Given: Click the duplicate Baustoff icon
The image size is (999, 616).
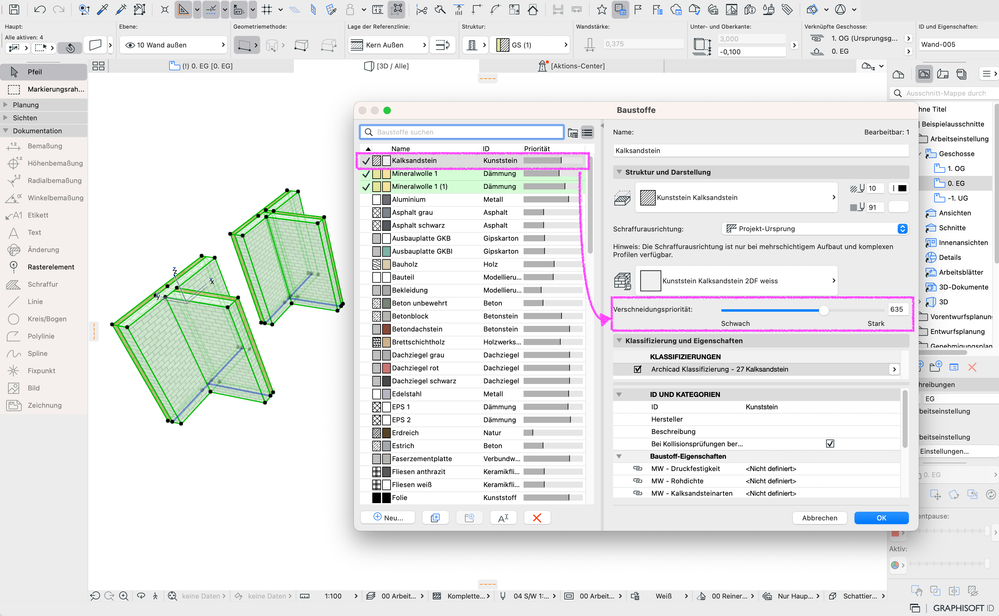Looking at the screenshot, I should pyautogui.click(x=435, y=518).
